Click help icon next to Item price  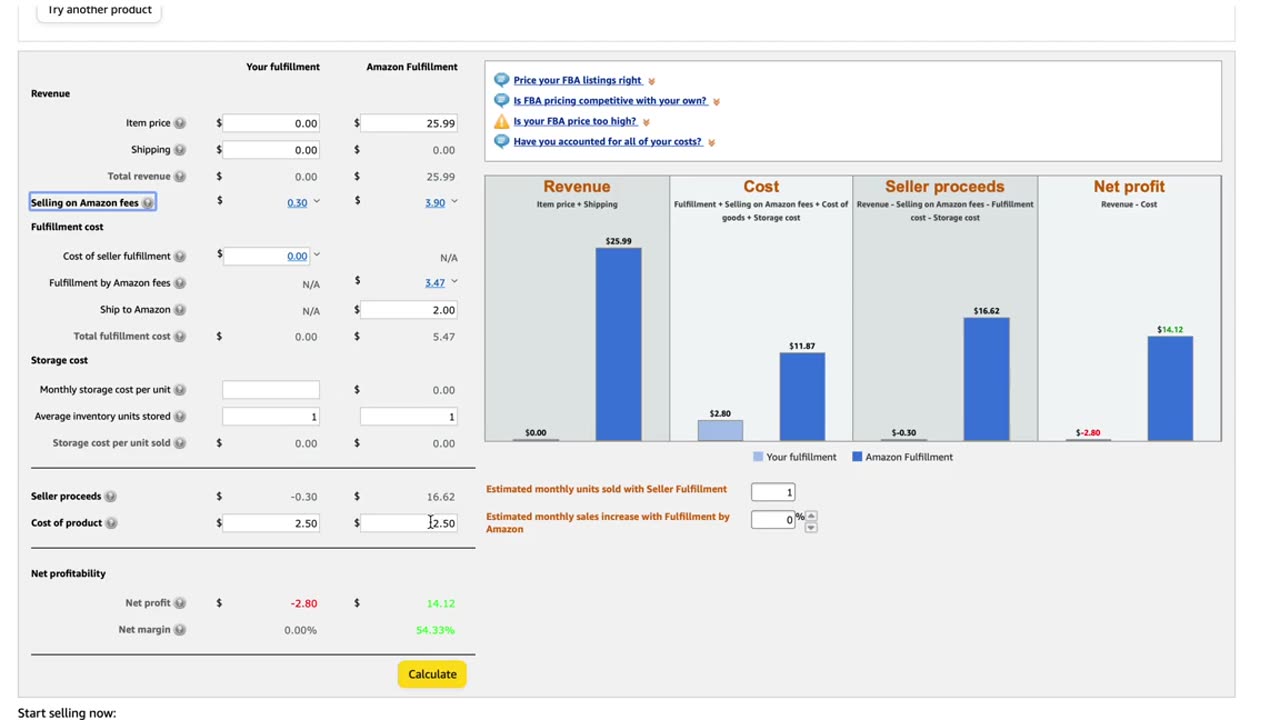click(180, 123)
